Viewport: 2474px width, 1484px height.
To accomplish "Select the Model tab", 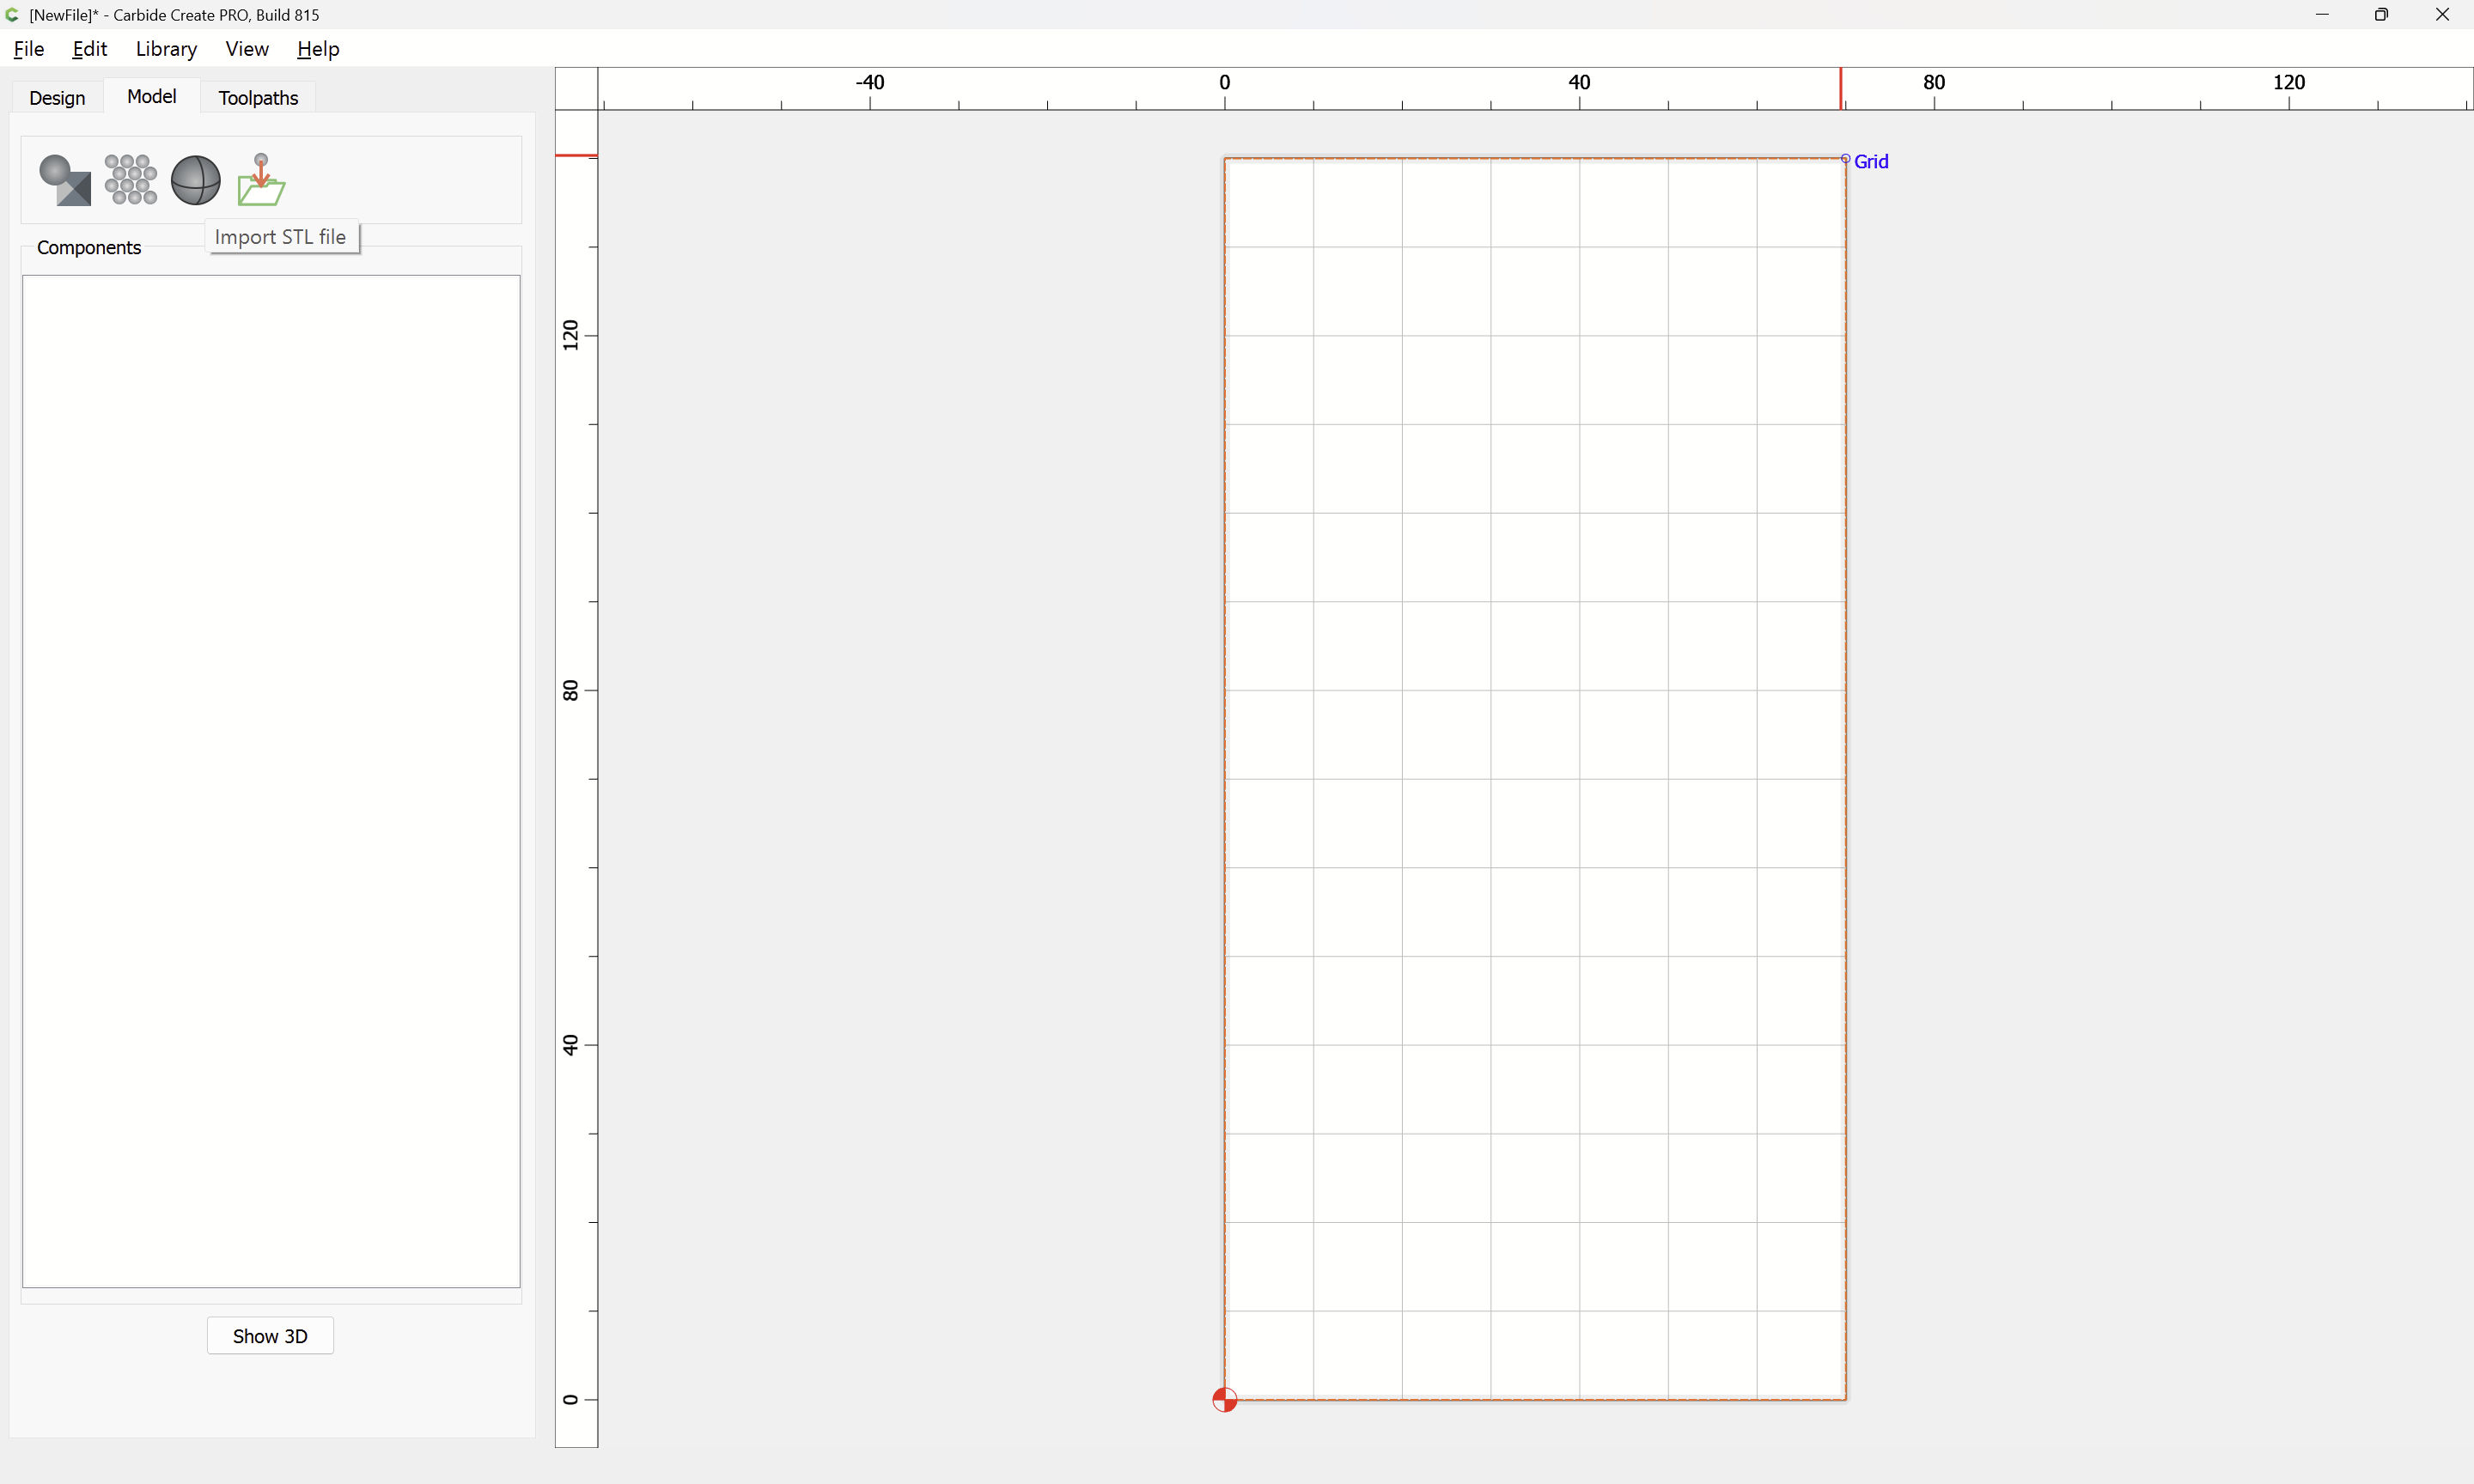I will 152,96.
